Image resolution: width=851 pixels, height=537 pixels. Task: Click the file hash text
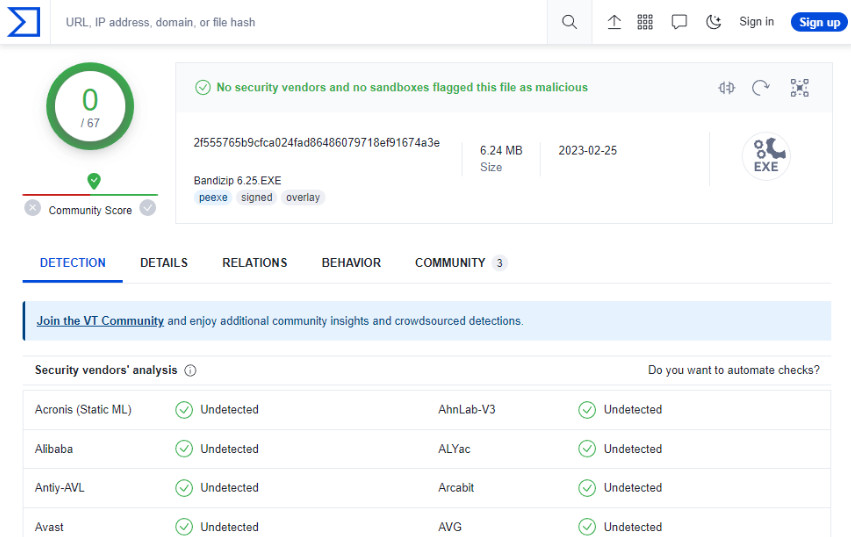pos(316,143)
